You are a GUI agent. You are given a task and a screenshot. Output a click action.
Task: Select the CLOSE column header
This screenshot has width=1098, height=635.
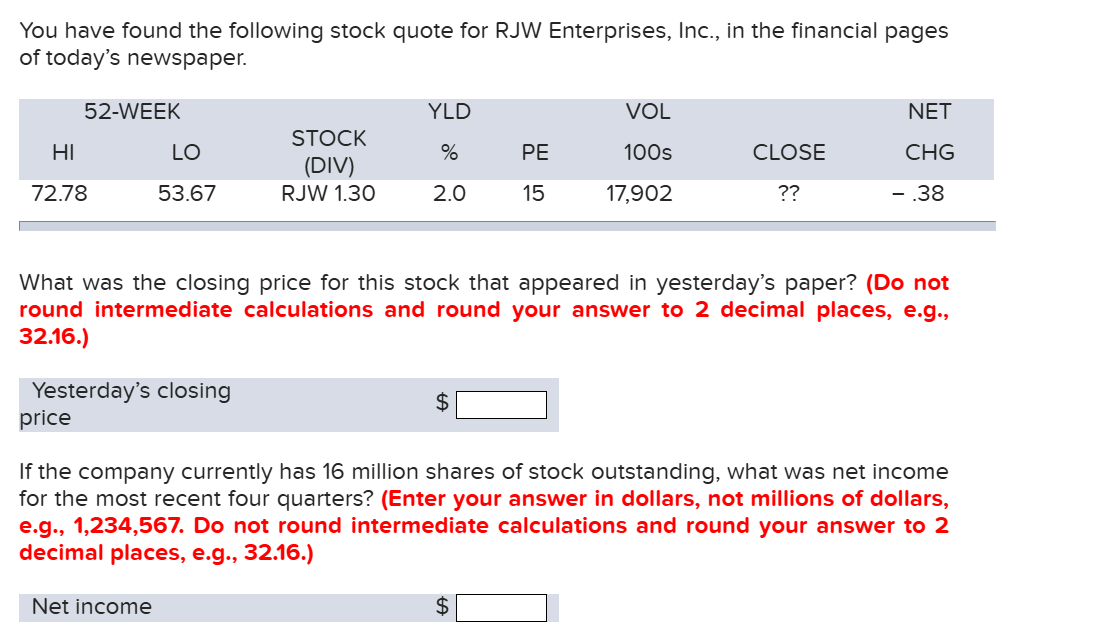pyautogui.click(x=789, y=152)
